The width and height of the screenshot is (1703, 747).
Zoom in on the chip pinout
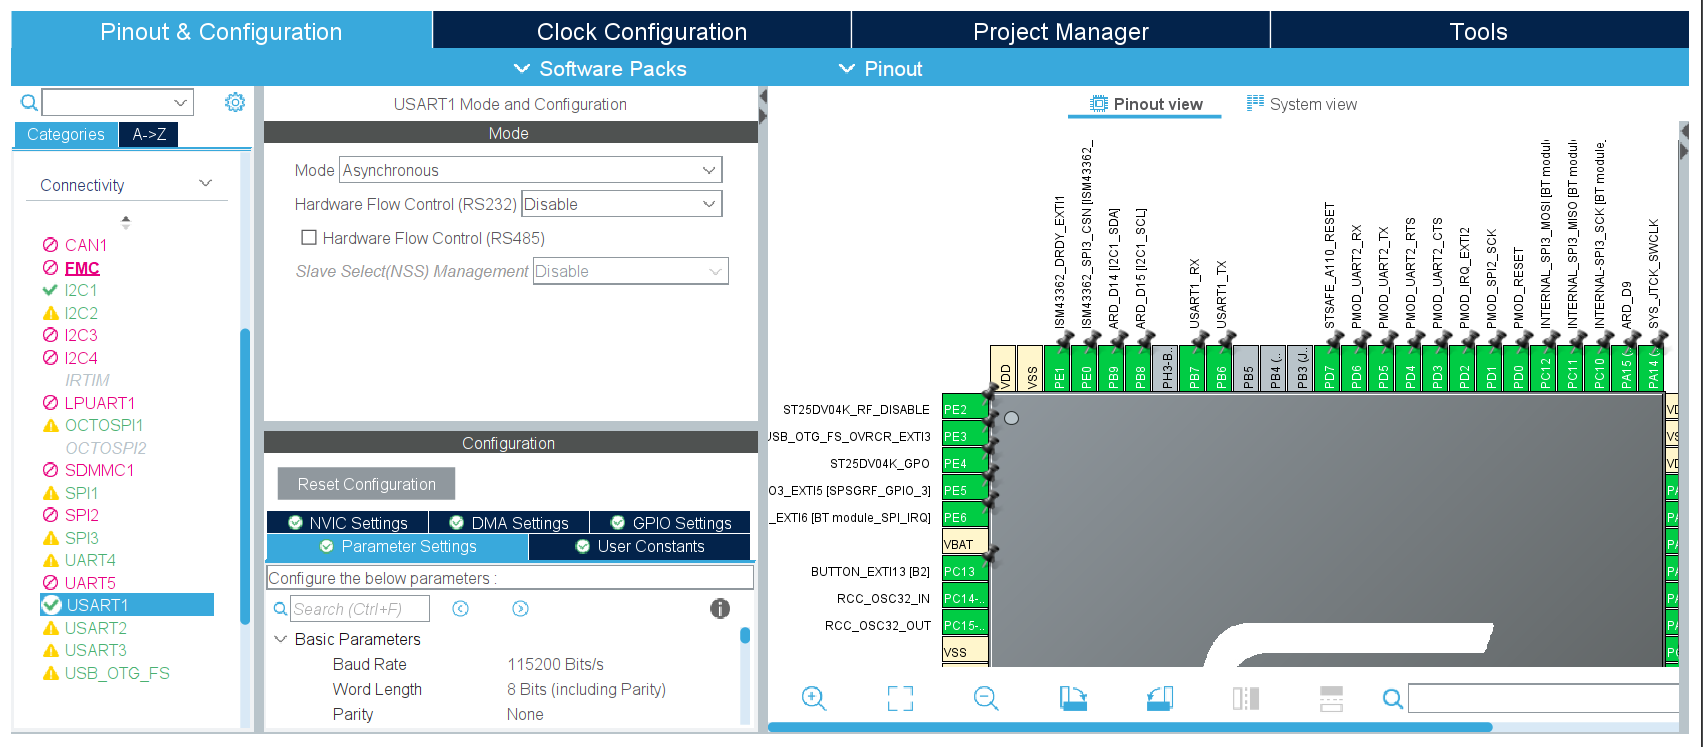[x=814, y=698]
